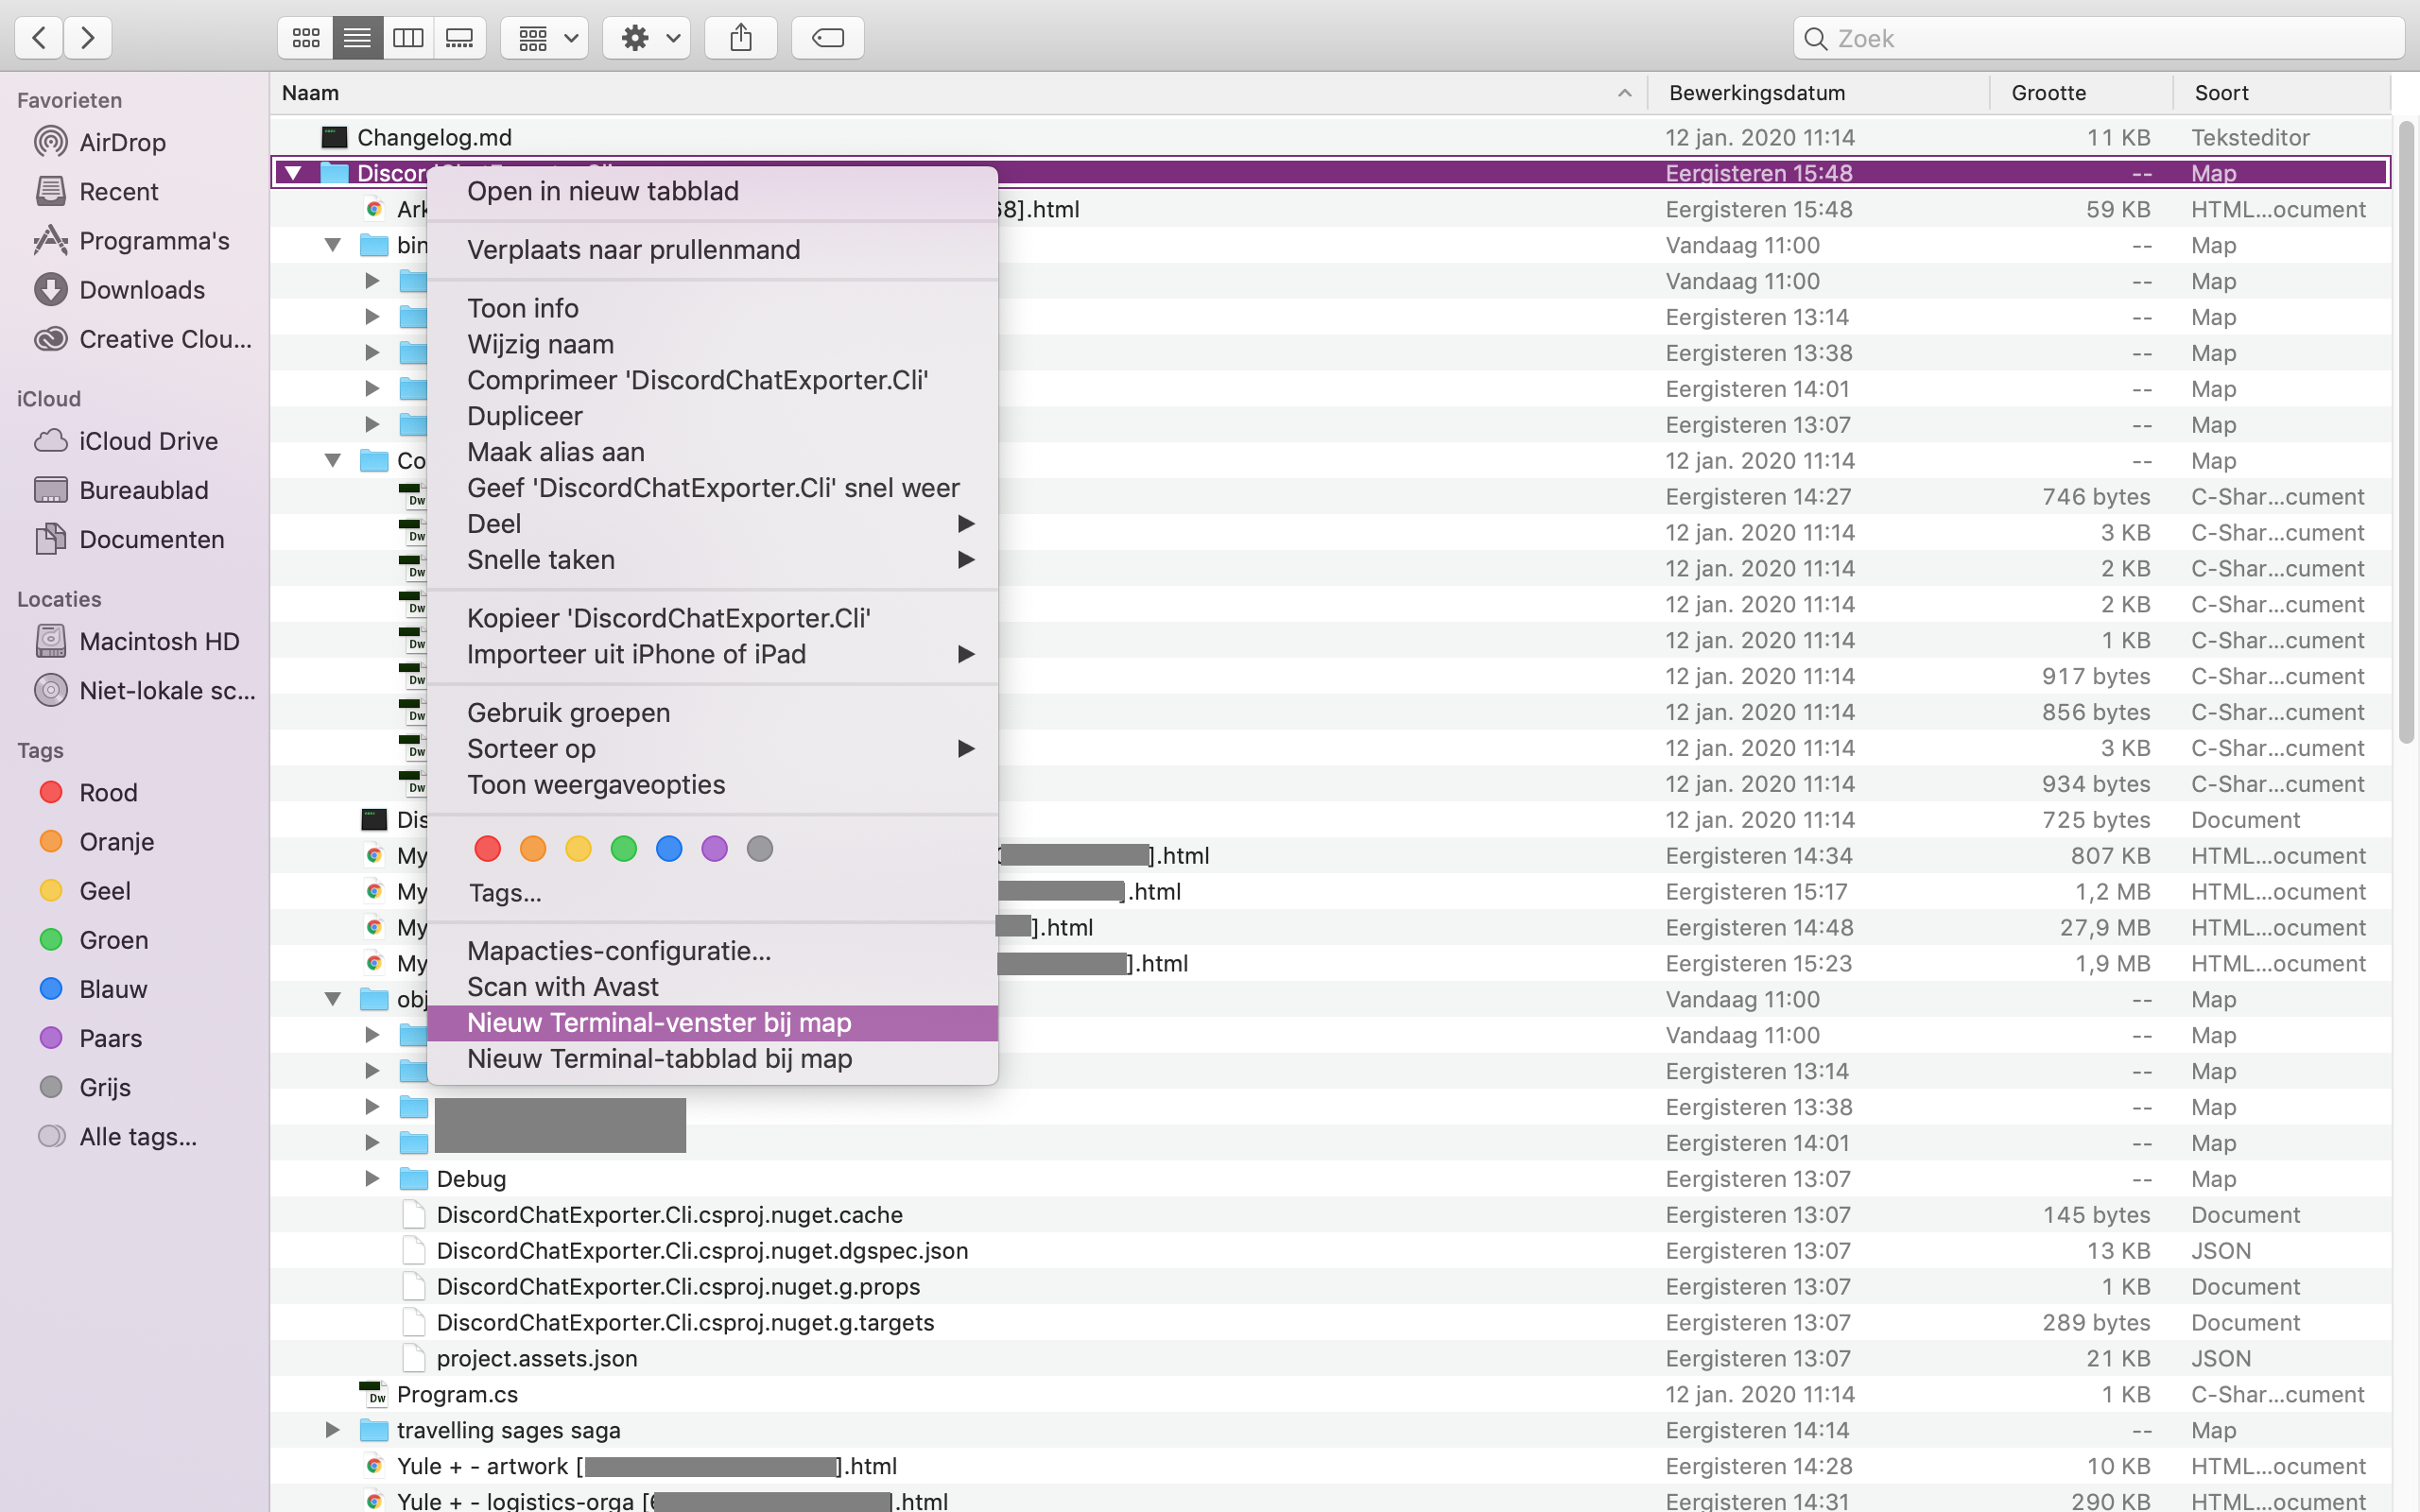The image size is (2420, 1512).
Task: Sort by Grootte column header
Action: pos(2081,93)
